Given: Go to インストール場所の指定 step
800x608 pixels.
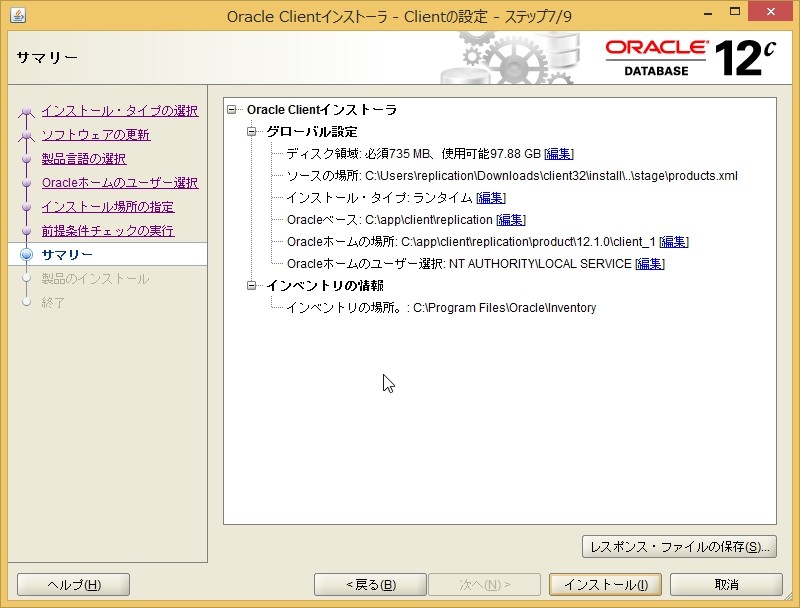Looking at the screenshot, I should coord(108,207).
